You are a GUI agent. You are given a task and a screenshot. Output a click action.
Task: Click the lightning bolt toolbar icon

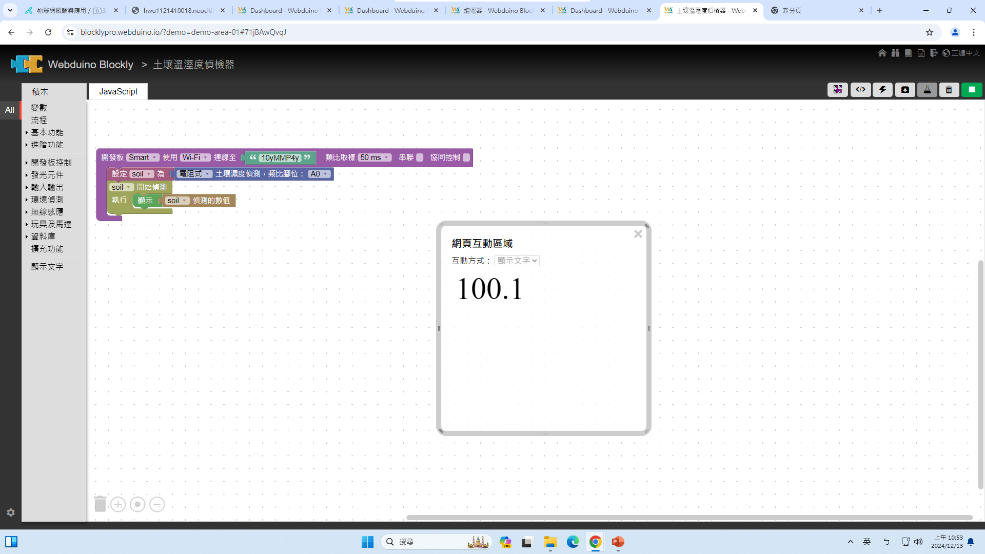pos(883,89)
